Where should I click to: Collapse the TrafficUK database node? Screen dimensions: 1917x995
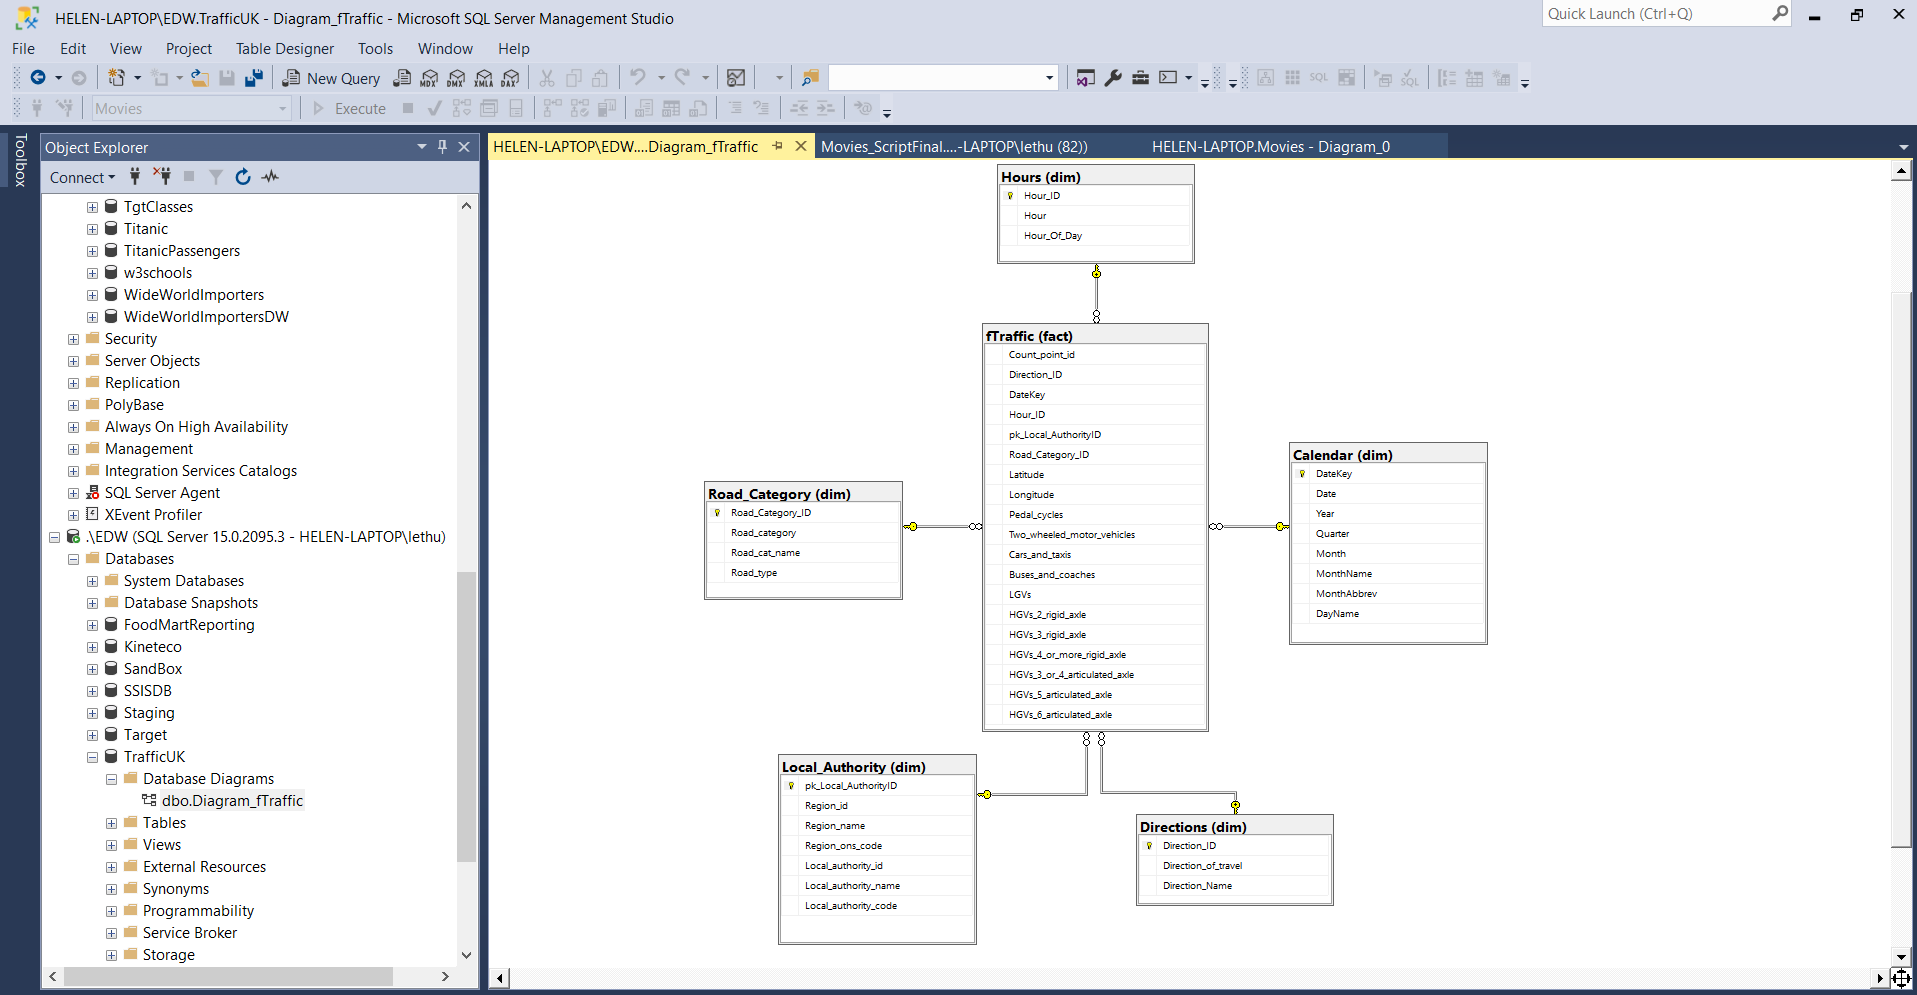coord(92,757)
